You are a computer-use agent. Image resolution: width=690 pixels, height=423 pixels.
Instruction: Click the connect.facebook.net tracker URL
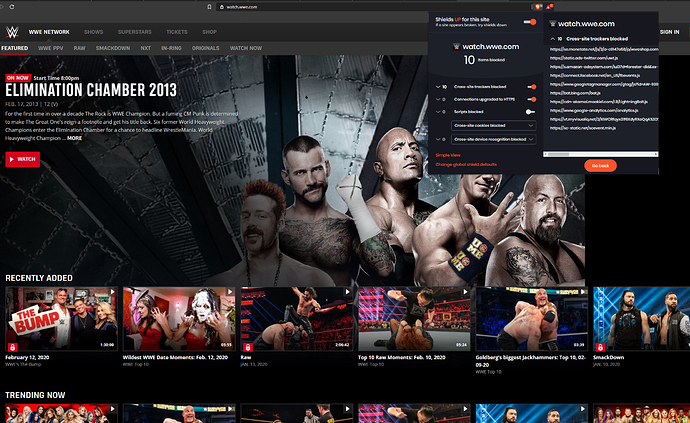tap(595, 75)
